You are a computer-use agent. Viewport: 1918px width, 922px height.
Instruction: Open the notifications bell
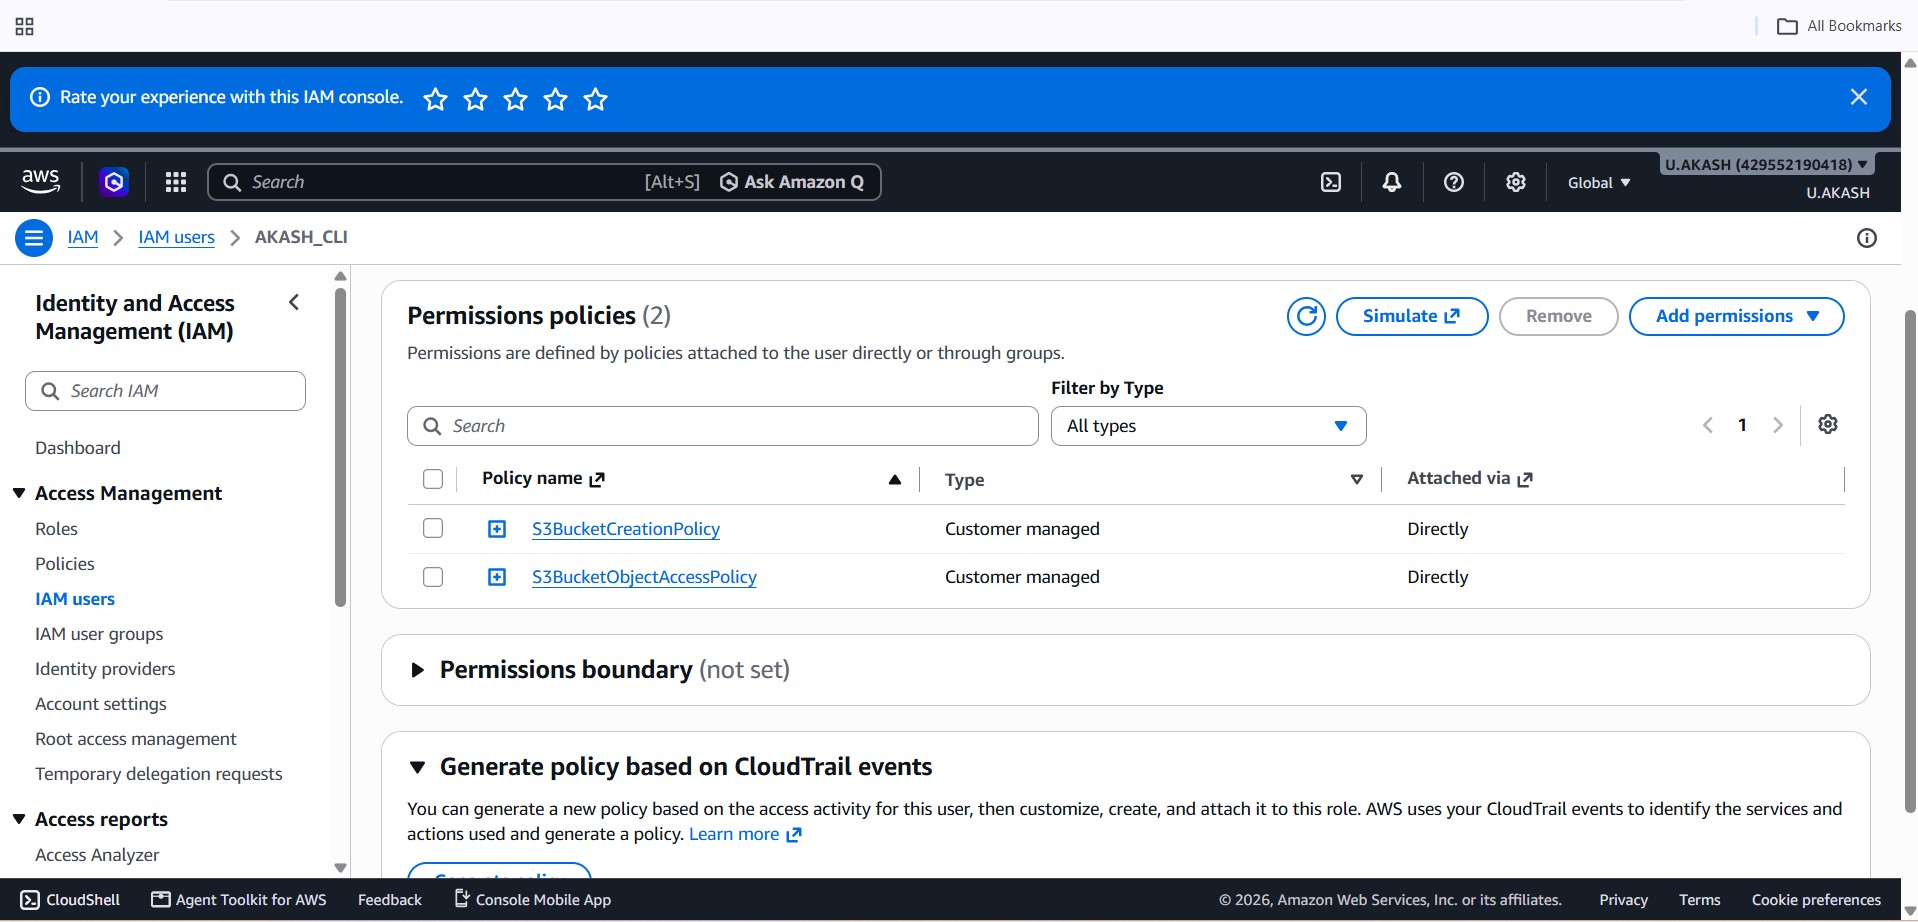coord(1391,182)
